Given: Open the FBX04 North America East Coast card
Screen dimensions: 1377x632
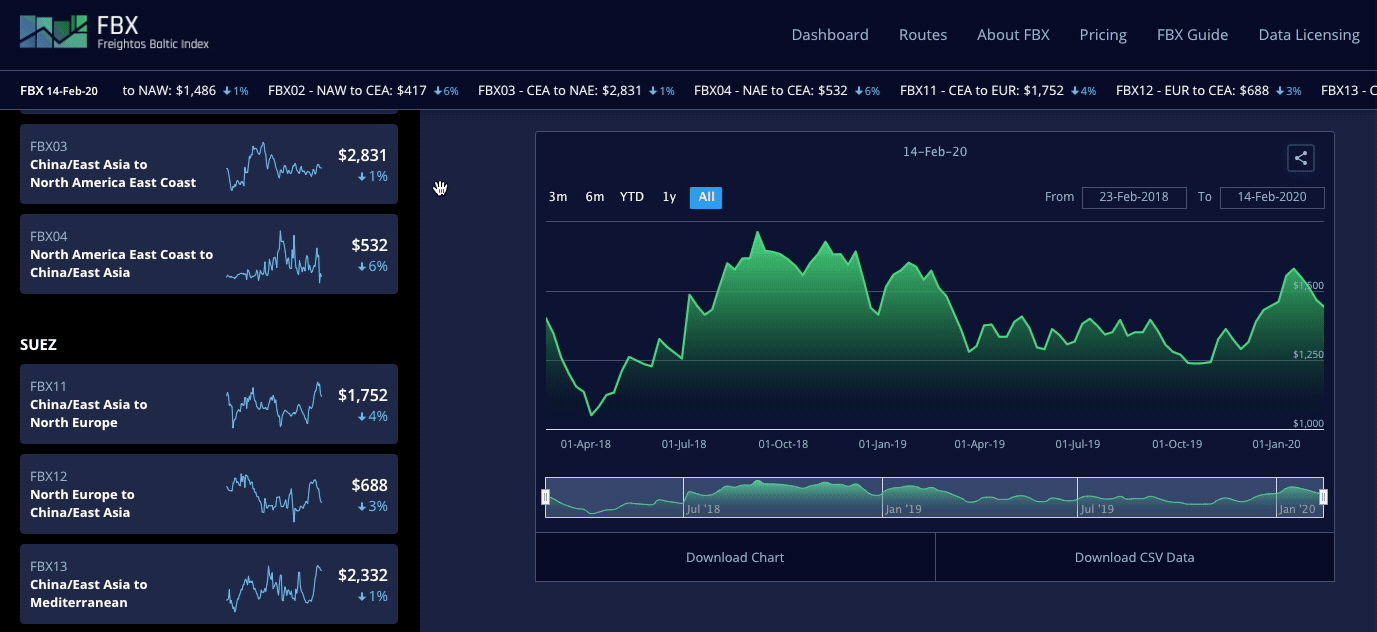Looking at the screenshot, I should [x=209, y=254].
